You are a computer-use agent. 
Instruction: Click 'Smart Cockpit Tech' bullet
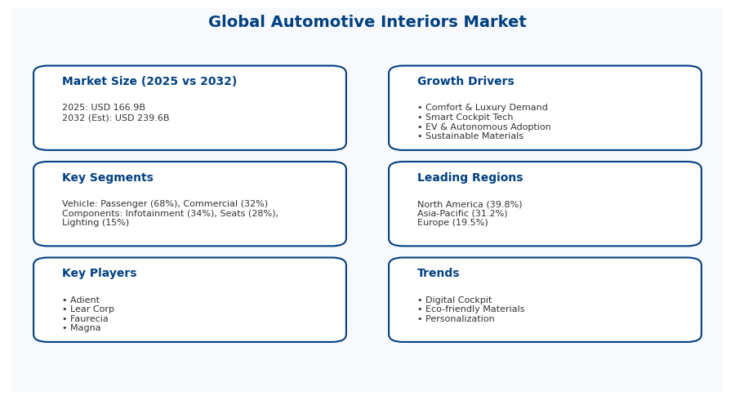click(x=465, y=117)
